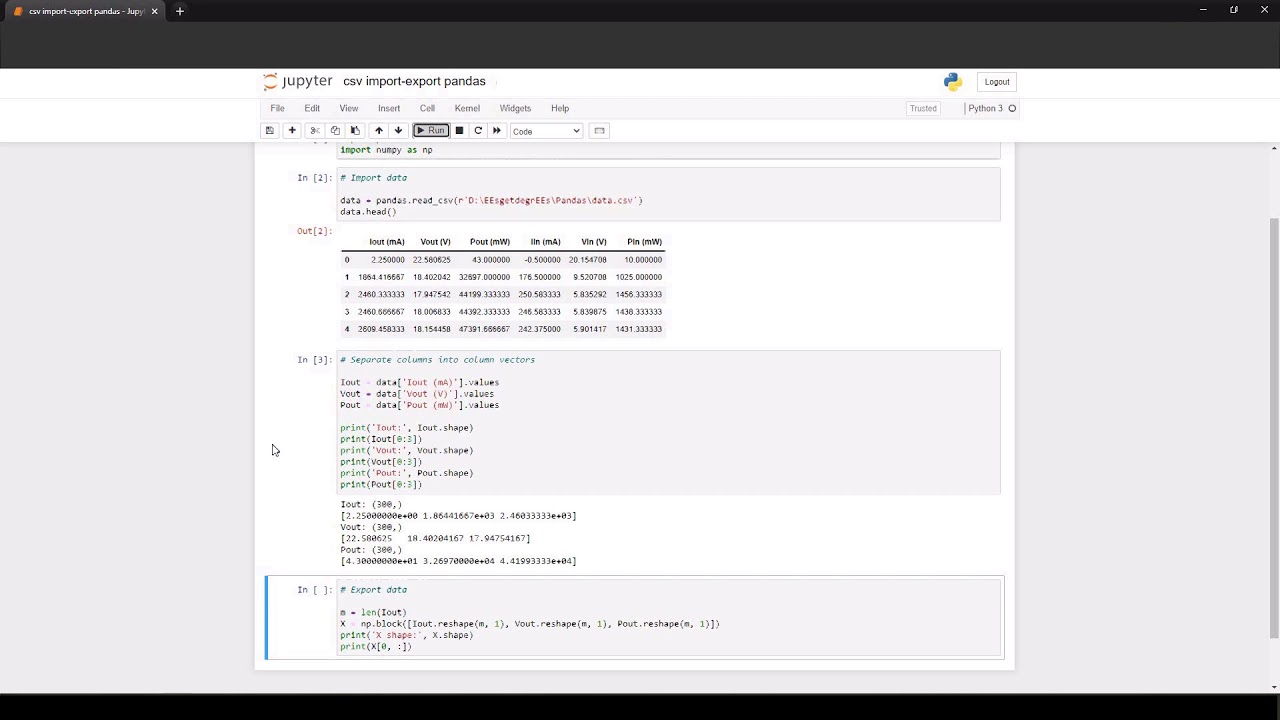This screenshot has width=1280, height=720.
Task: Click the '# Separate columns into column vectors' comment
Action: point(437,360)
